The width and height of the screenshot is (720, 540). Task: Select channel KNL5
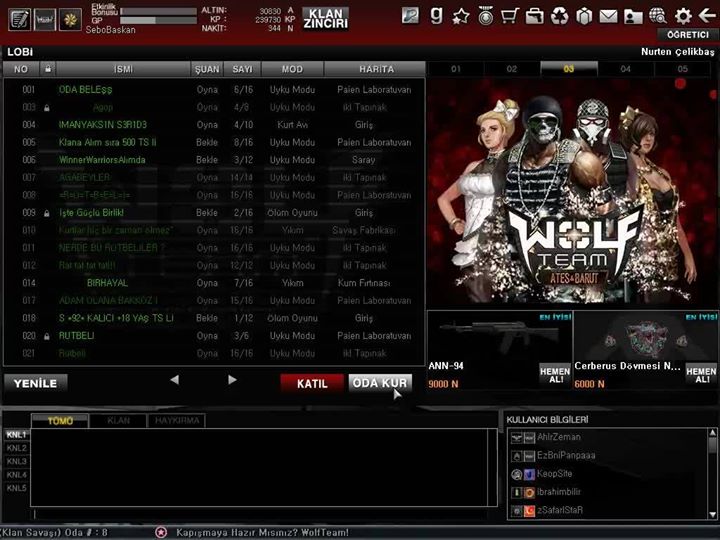coord(17,488)
